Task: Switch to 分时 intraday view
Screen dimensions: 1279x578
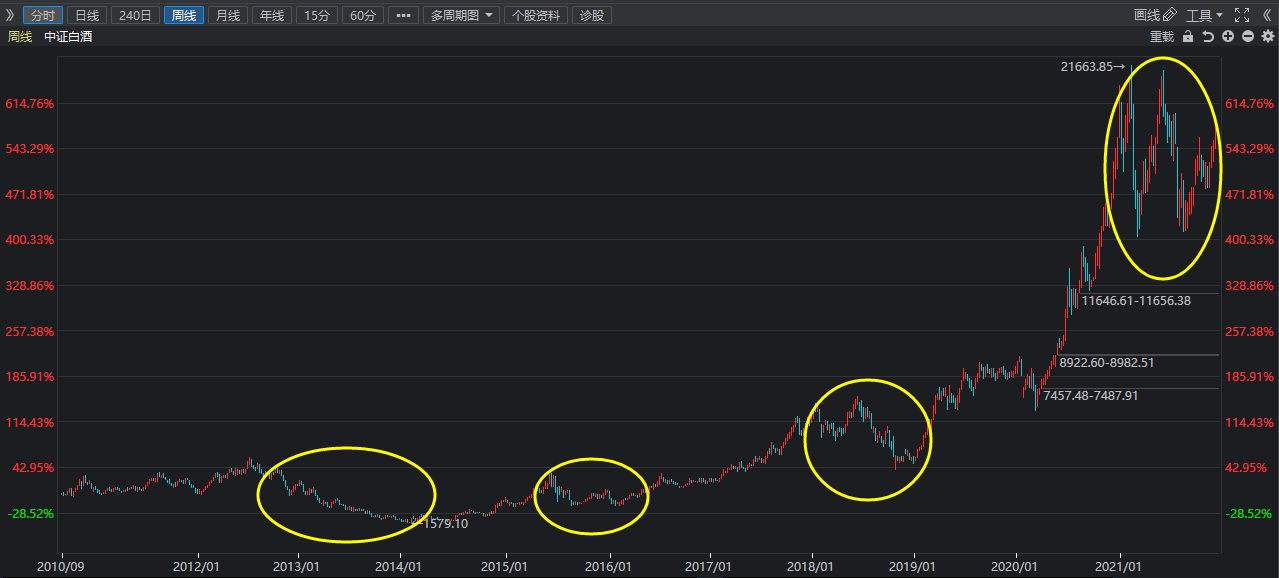Action: [x=43, y=15]
